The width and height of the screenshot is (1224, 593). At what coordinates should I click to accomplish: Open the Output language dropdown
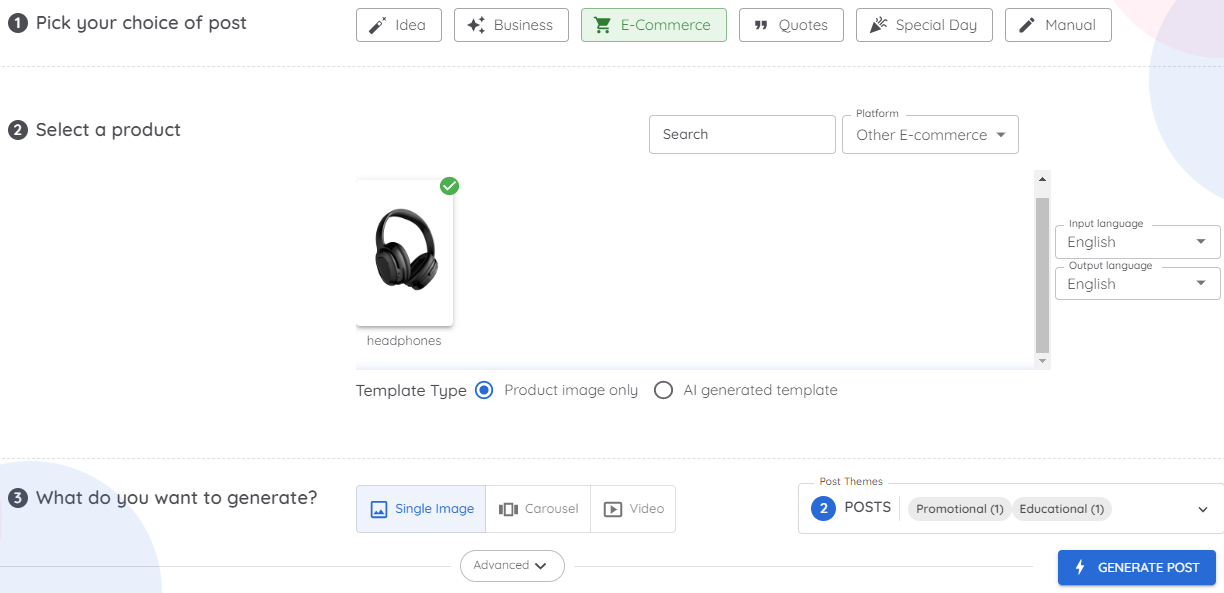1137,283
